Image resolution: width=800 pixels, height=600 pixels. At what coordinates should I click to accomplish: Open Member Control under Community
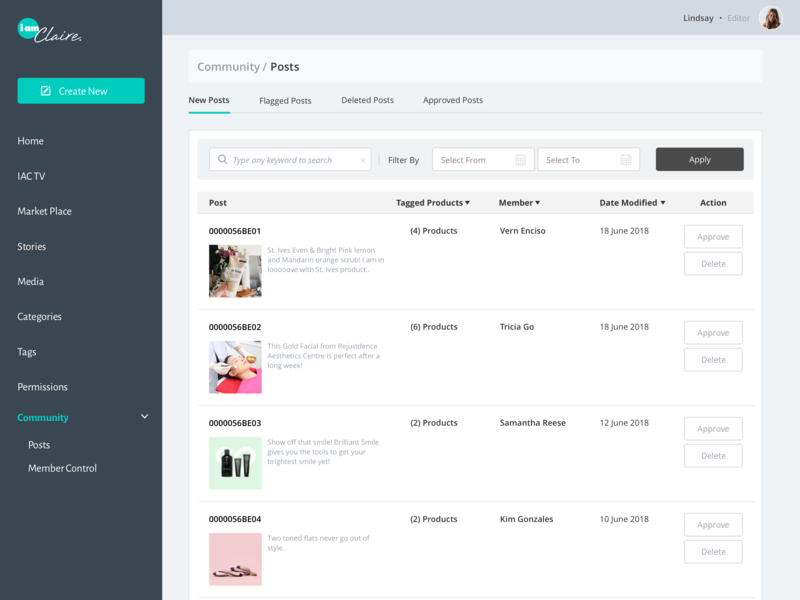(x=61, y=468)
